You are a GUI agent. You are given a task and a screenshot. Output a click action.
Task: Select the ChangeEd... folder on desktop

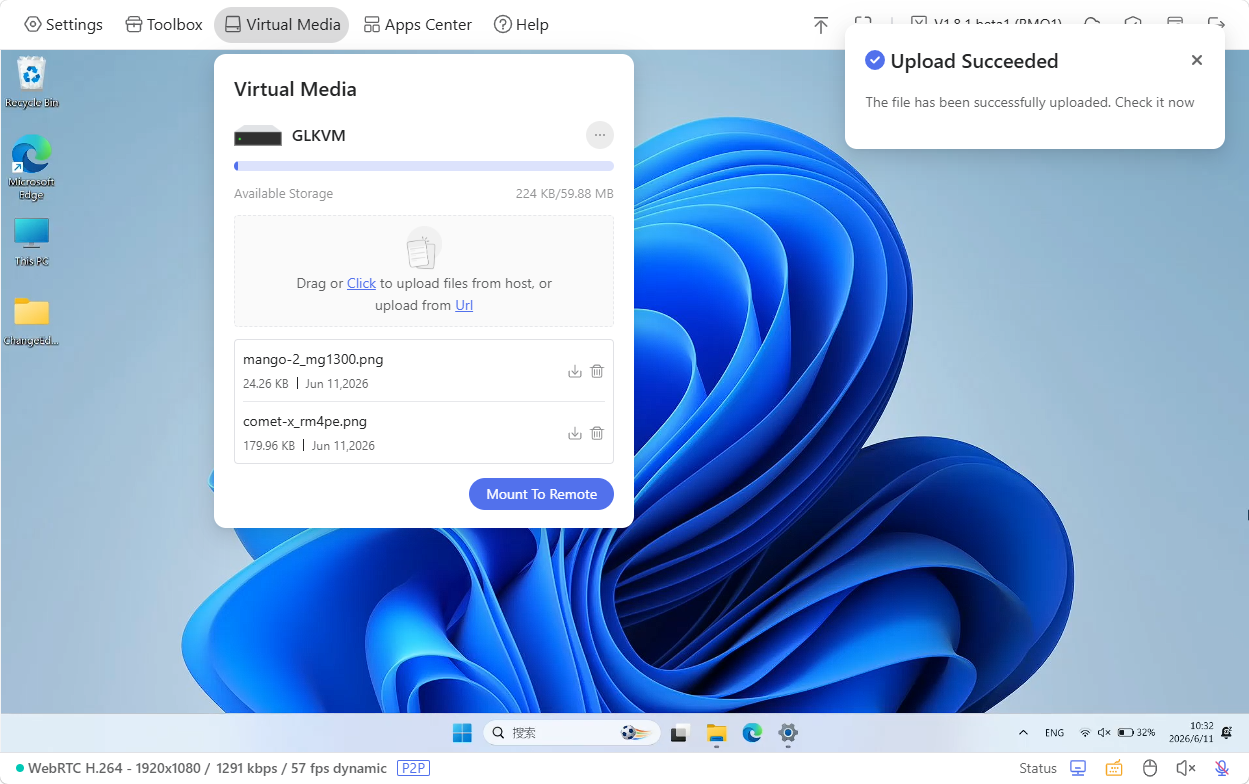[x=32, y=321]
